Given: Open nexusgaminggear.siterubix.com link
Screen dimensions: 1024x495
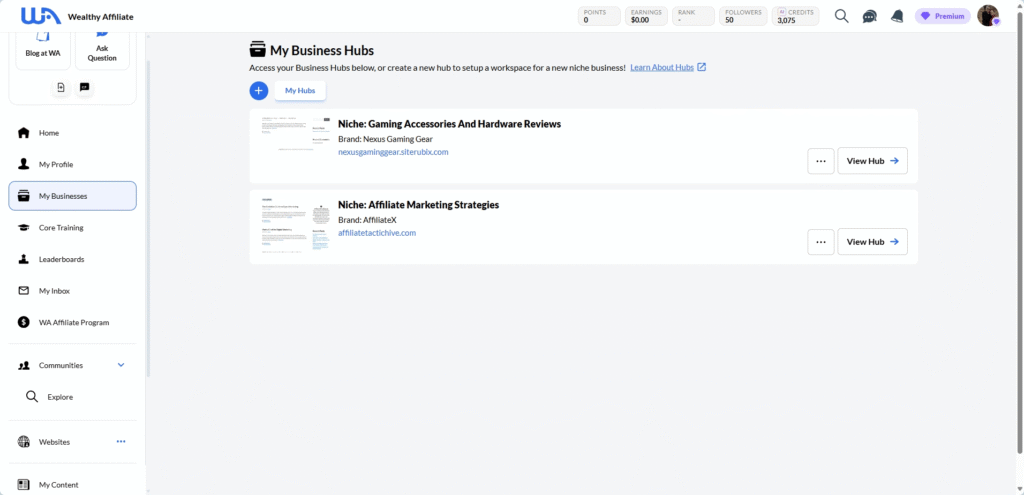Looking at the screenshot, I should [x=393, y=152].
